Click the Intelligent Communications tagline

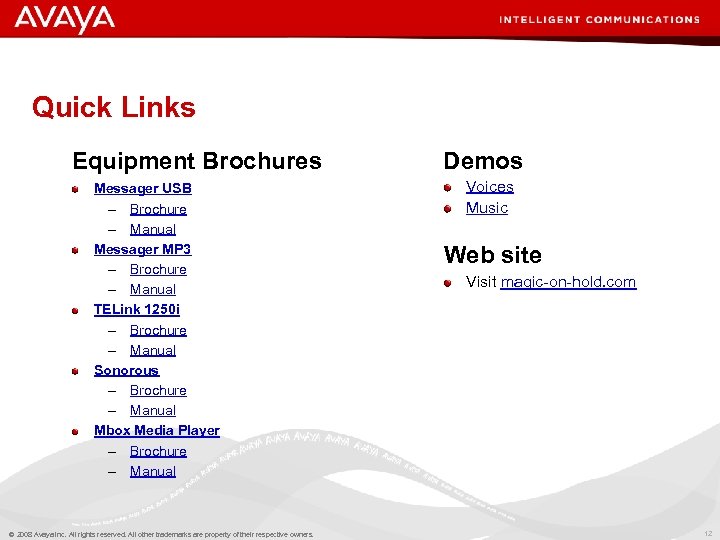[x=600, y=20]
